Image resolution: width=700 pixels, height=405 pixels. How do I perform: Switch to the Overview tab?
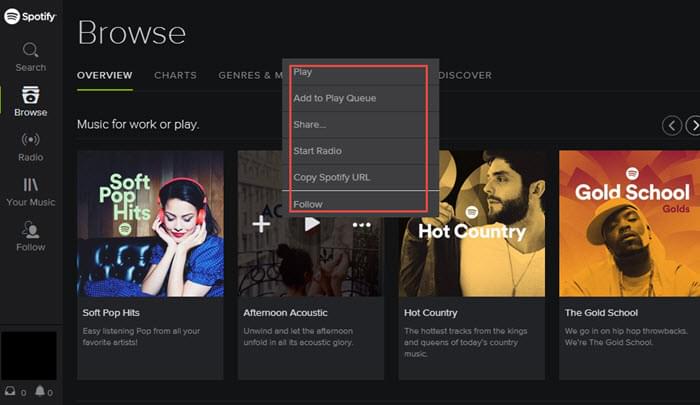click(x=104, y=75)
